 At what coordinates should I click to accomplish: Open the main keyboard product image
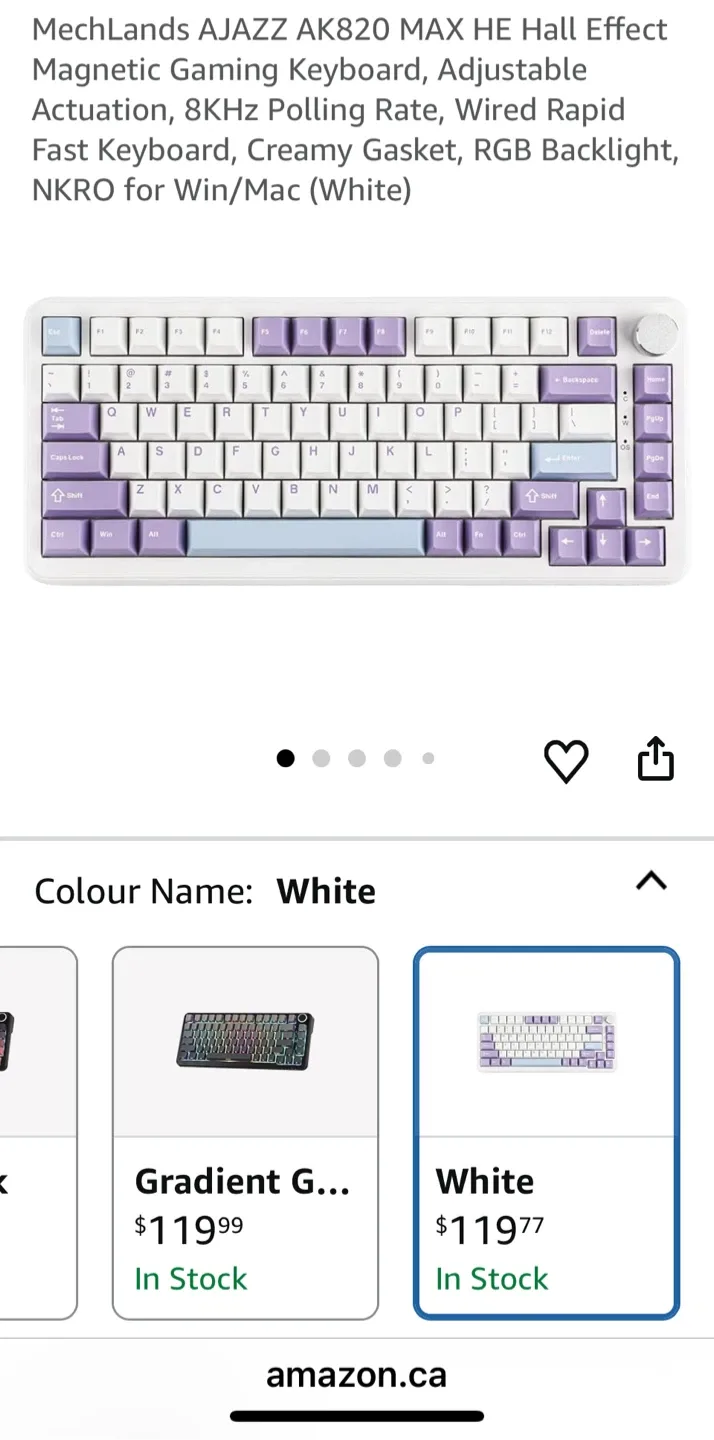point(357,441)
